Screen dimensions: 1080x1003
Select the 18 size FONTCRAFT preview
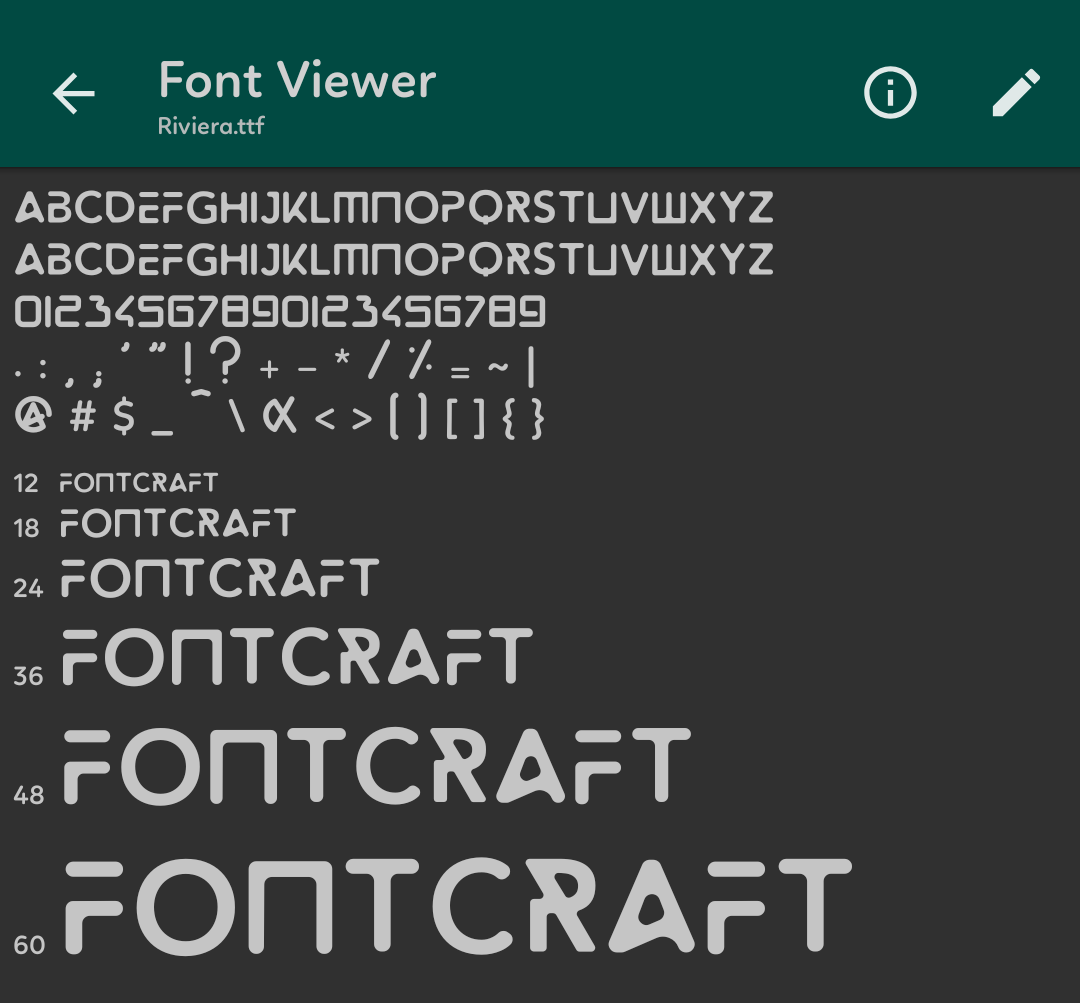pos(178,523)
